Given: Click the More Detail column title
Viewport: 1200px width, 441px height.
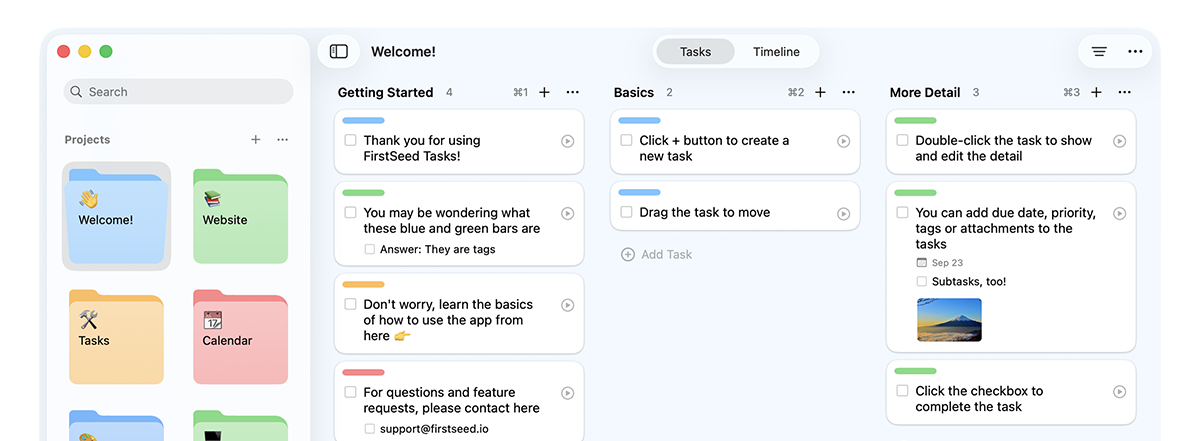Looking at the screenshot, I should (x=925, y=92).
